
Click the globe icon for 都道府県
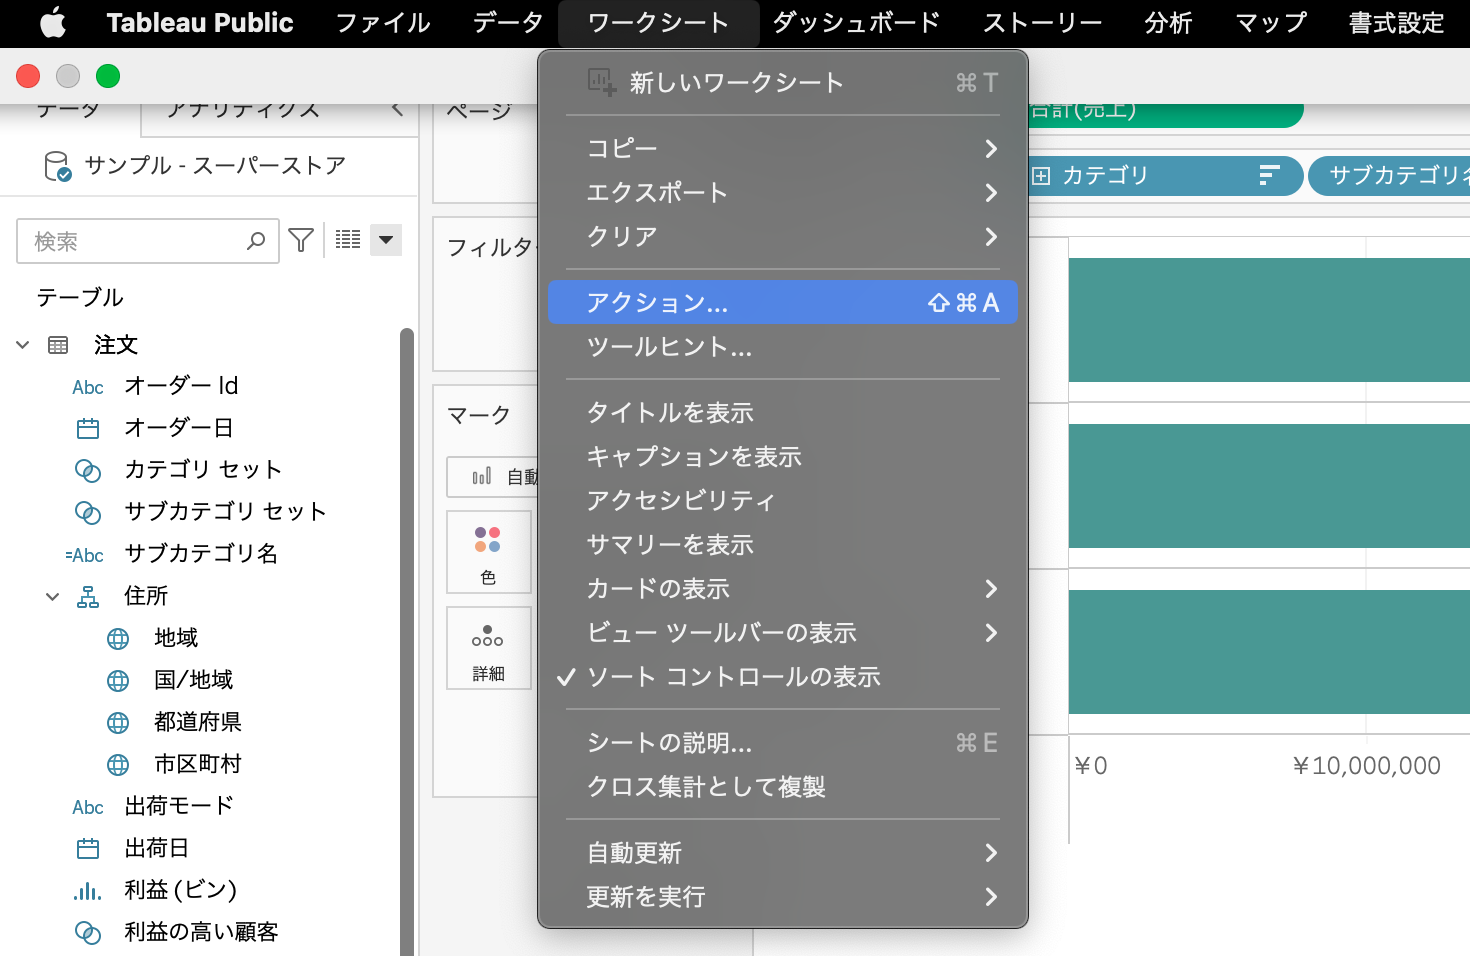(118, 723)
